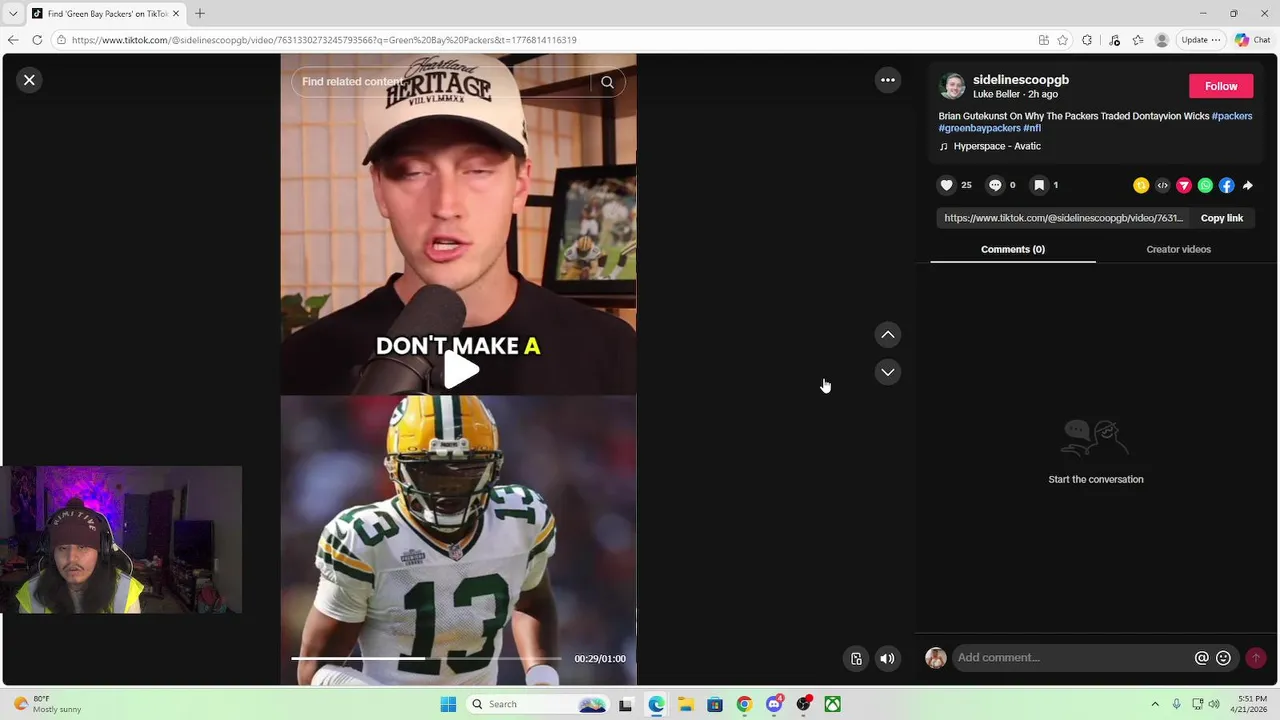Click the Follow button

(1221, 86)
